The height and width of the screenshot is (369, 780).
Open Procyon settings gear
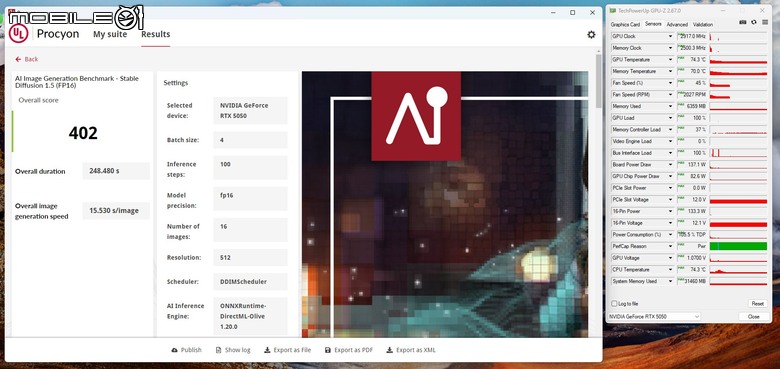[591, 34]
